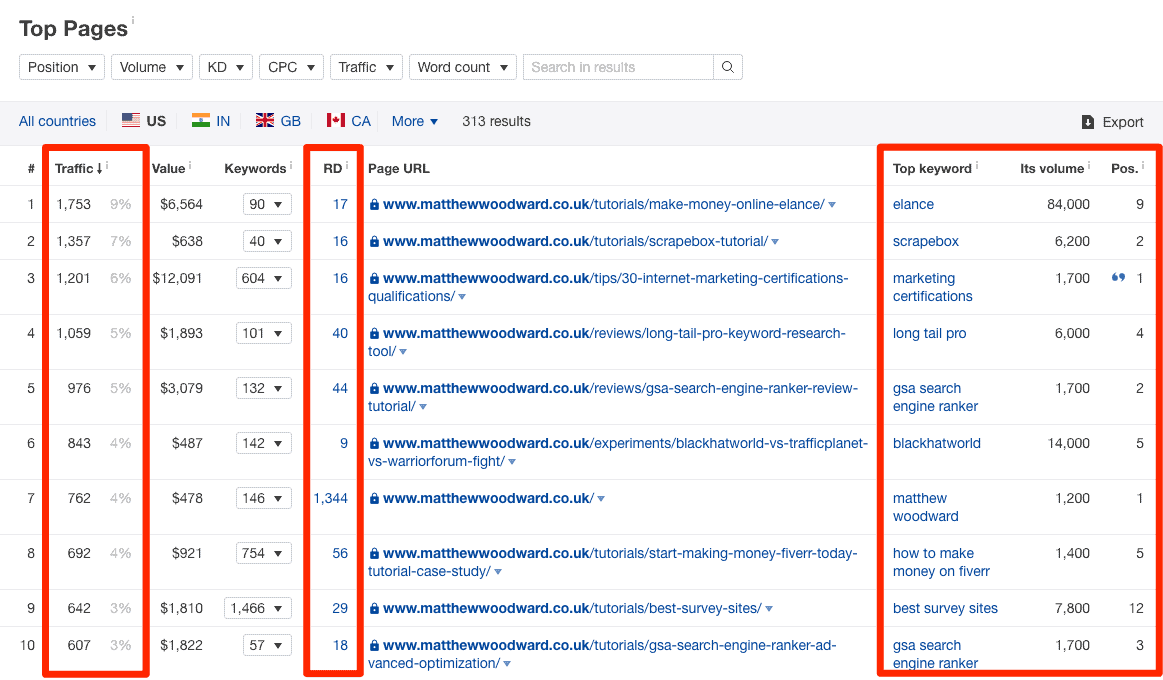The width and height of the screenshot is (1163, 680).
Task: Click the RD value 44 in row 5
Action: (340, 388)
